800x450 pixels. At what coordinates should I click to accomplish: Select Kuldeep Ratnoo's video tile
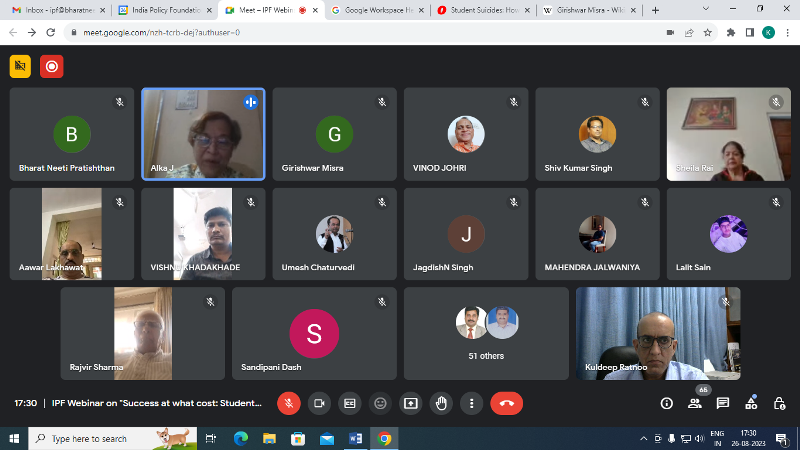[657, 334]
